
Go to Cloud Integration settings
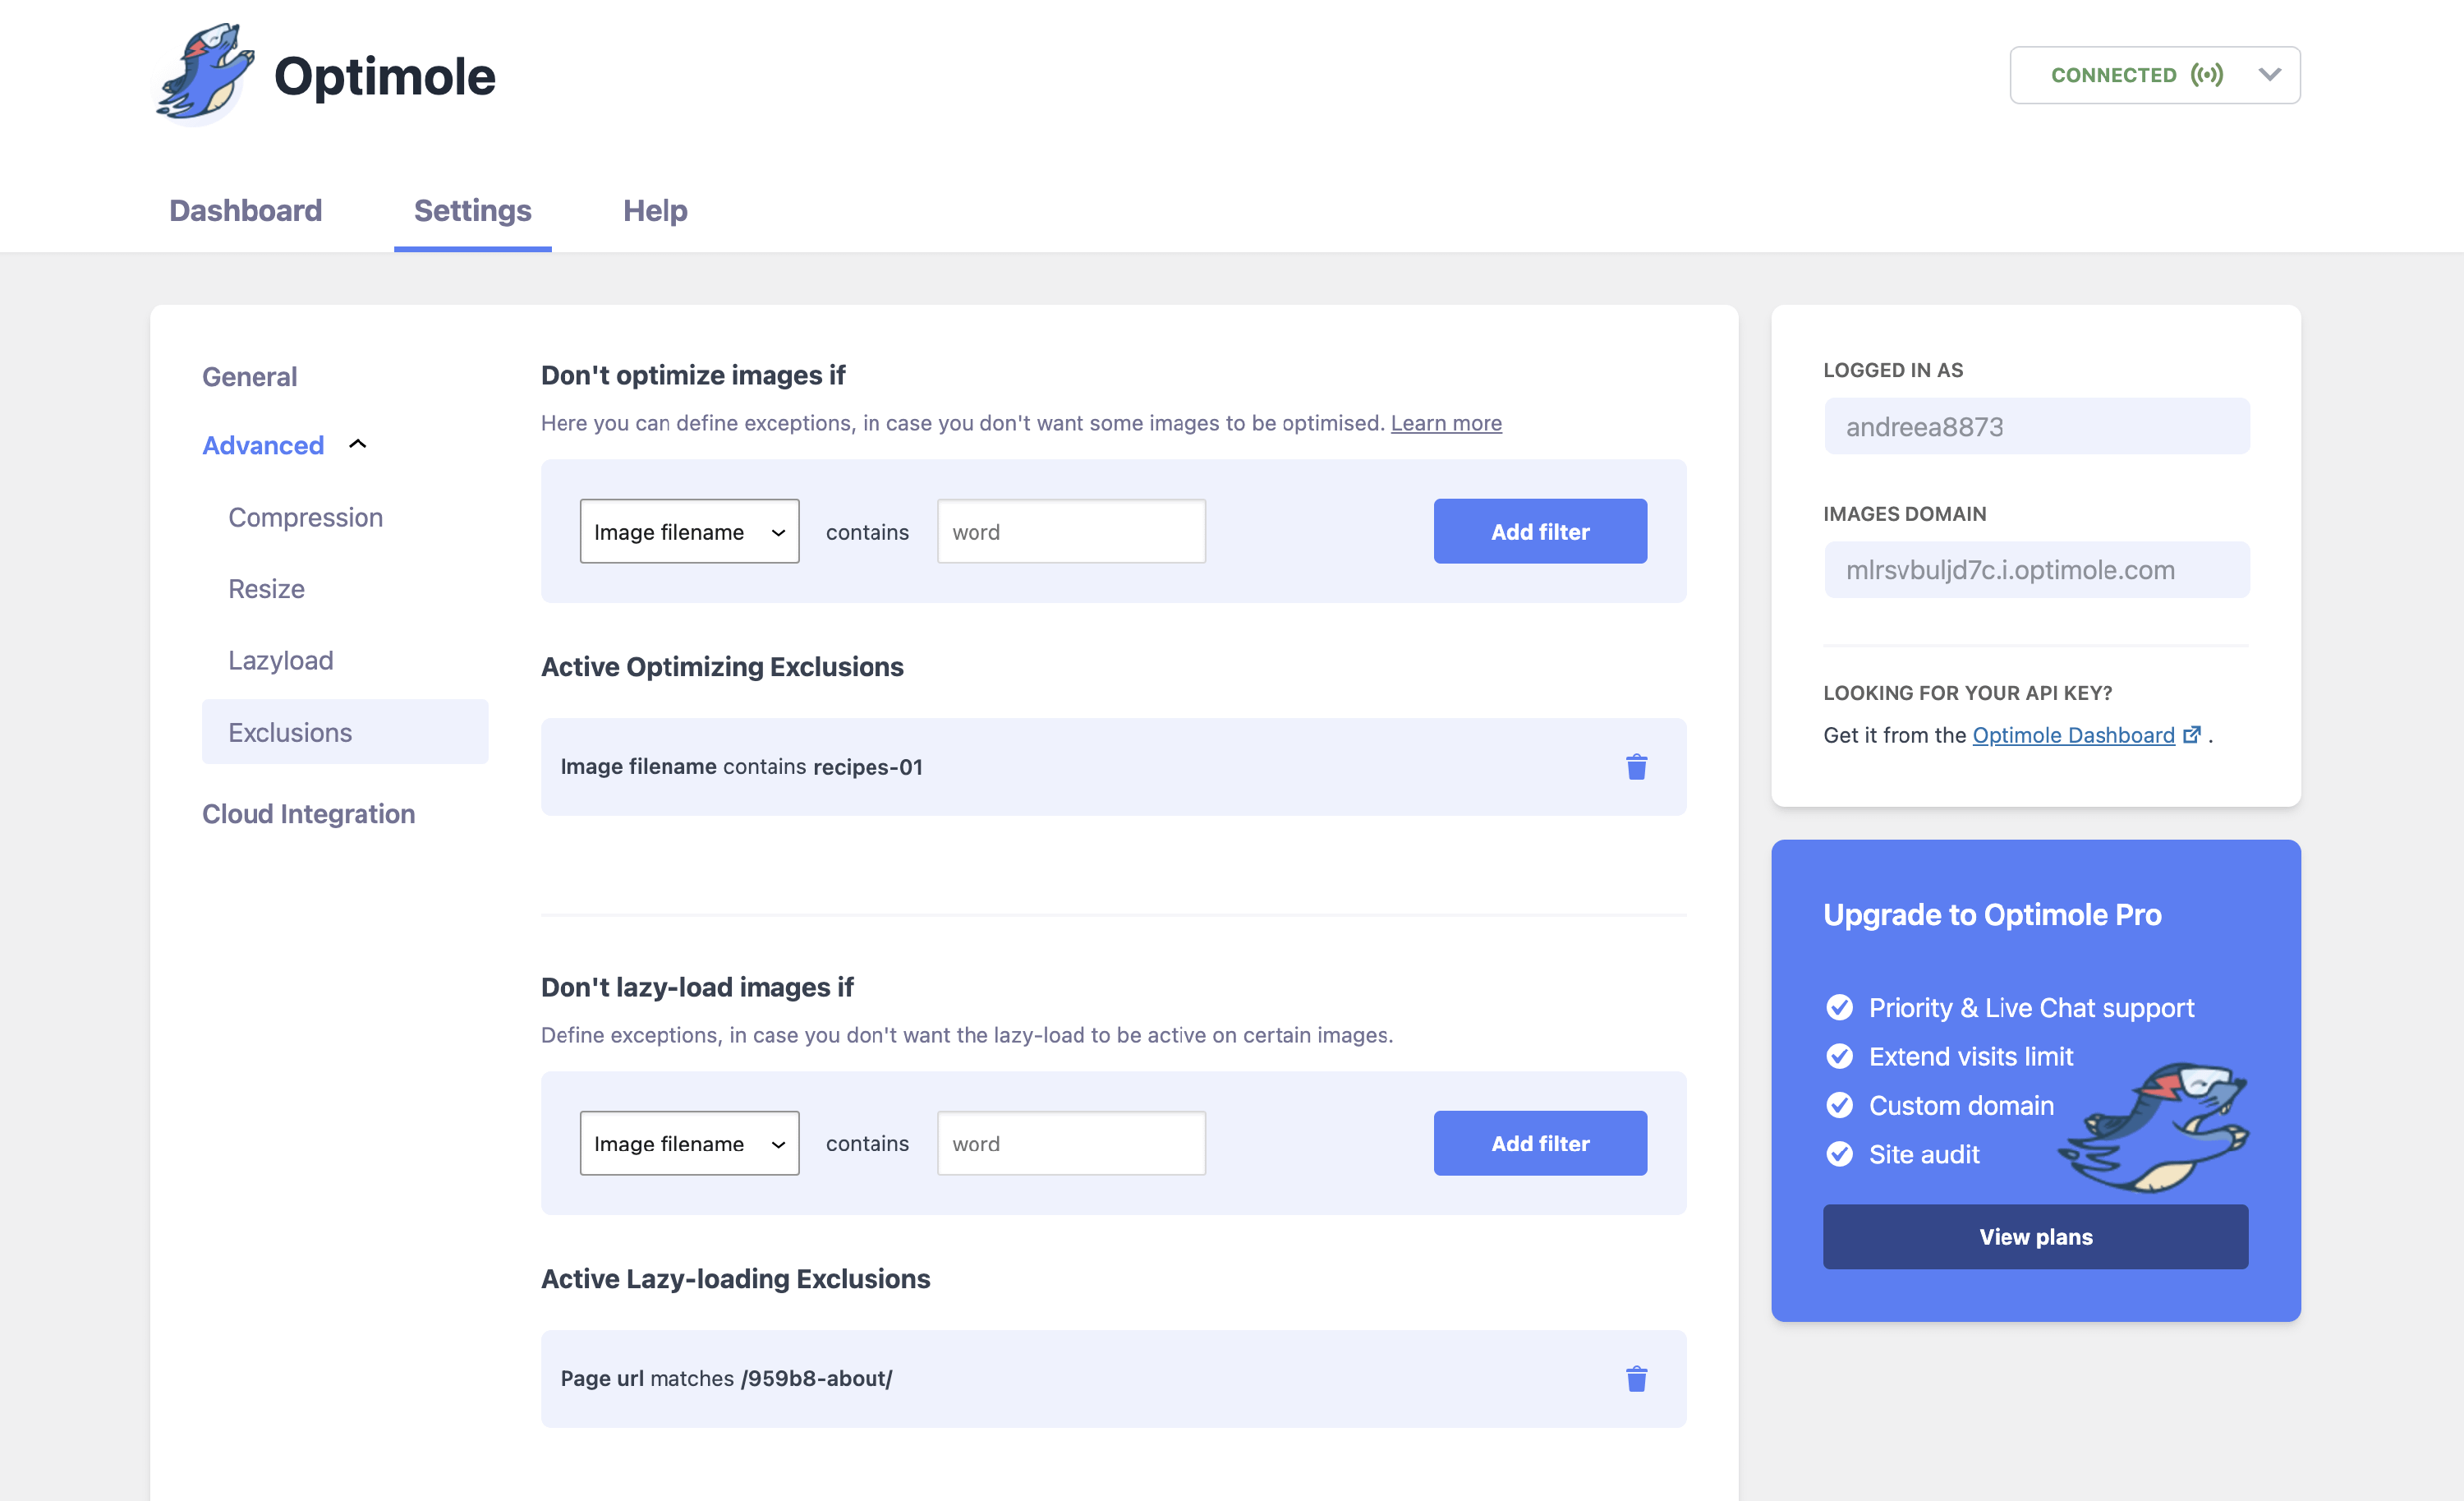(x=308, y=814)
